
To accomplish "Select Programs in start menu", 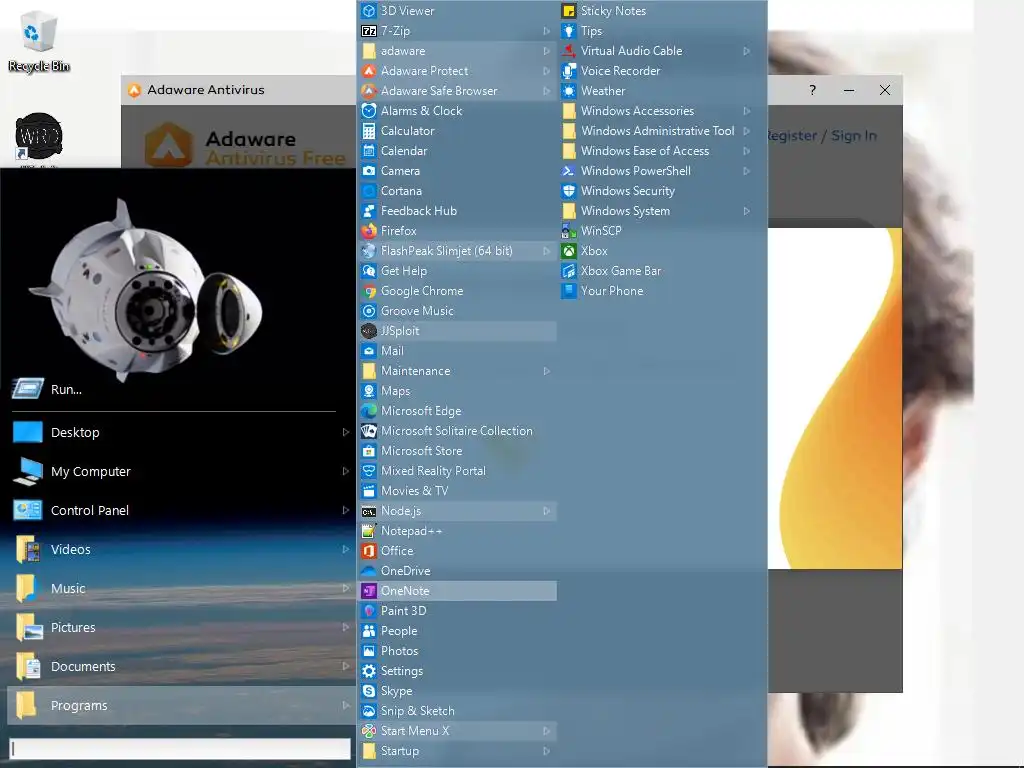I will point(182,705).
